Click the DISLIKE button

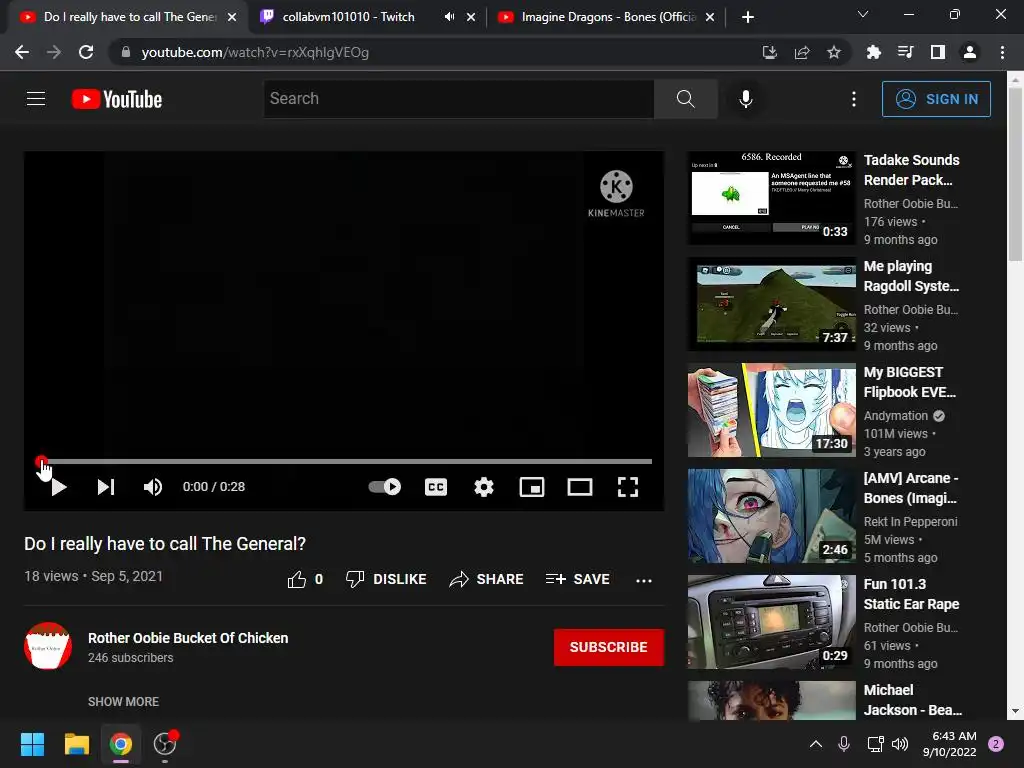(386, 579)
